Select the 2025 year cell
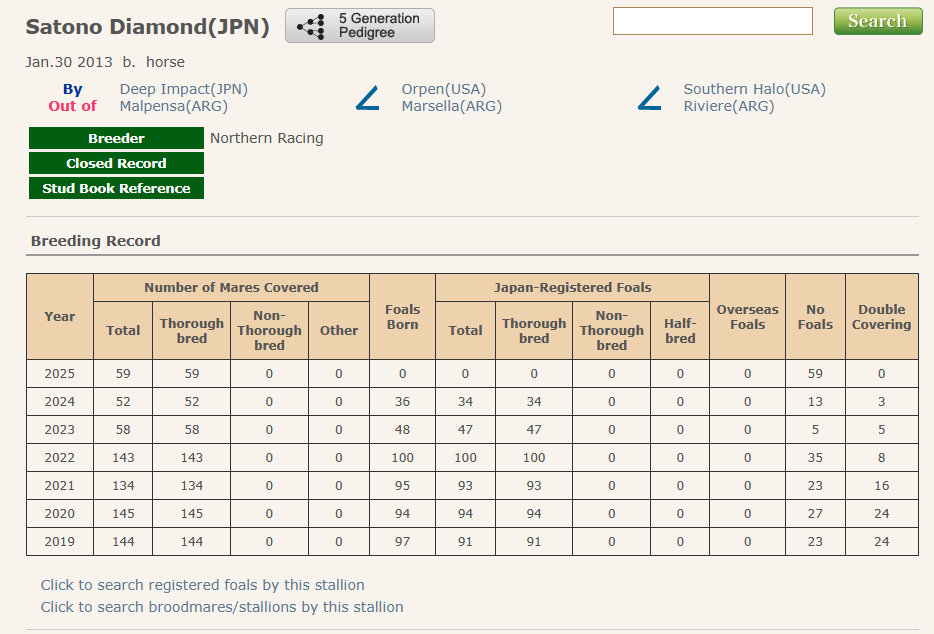934x634 pixels. click(x=60, y=374)
